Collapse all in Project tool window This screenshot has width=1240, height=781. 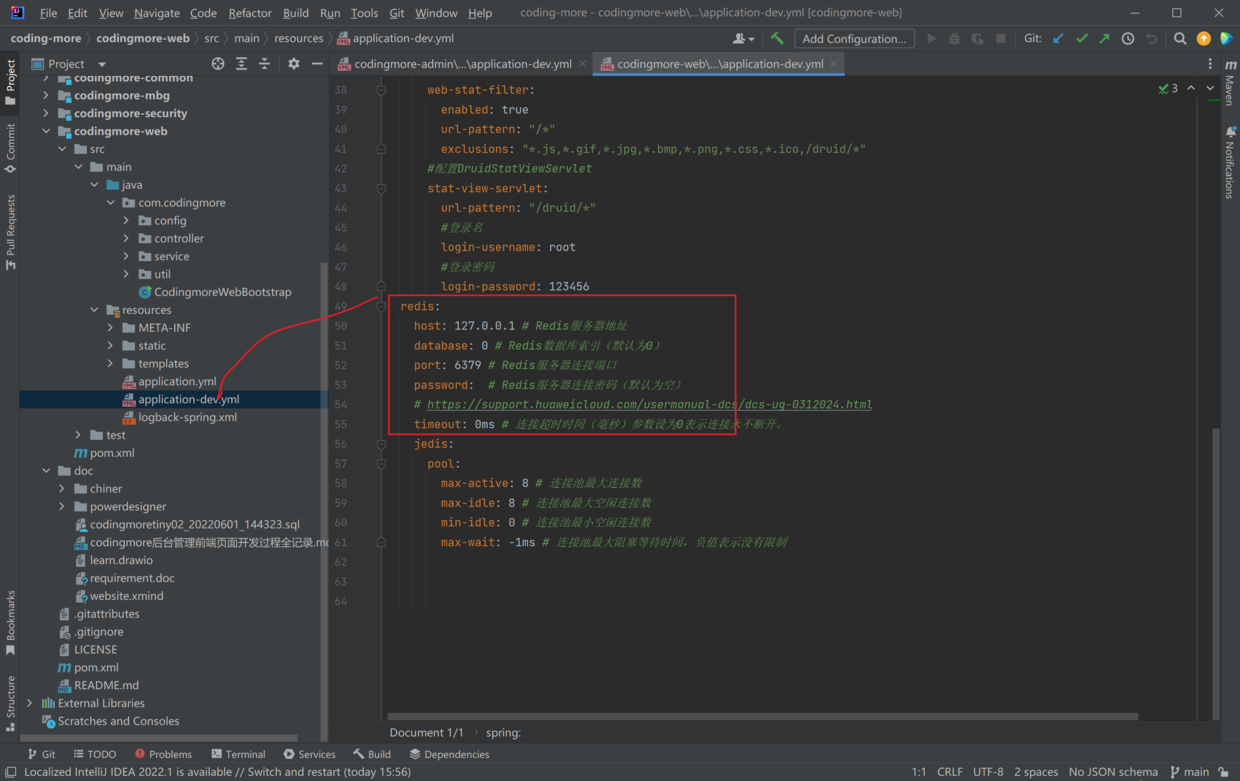point(265,64)
